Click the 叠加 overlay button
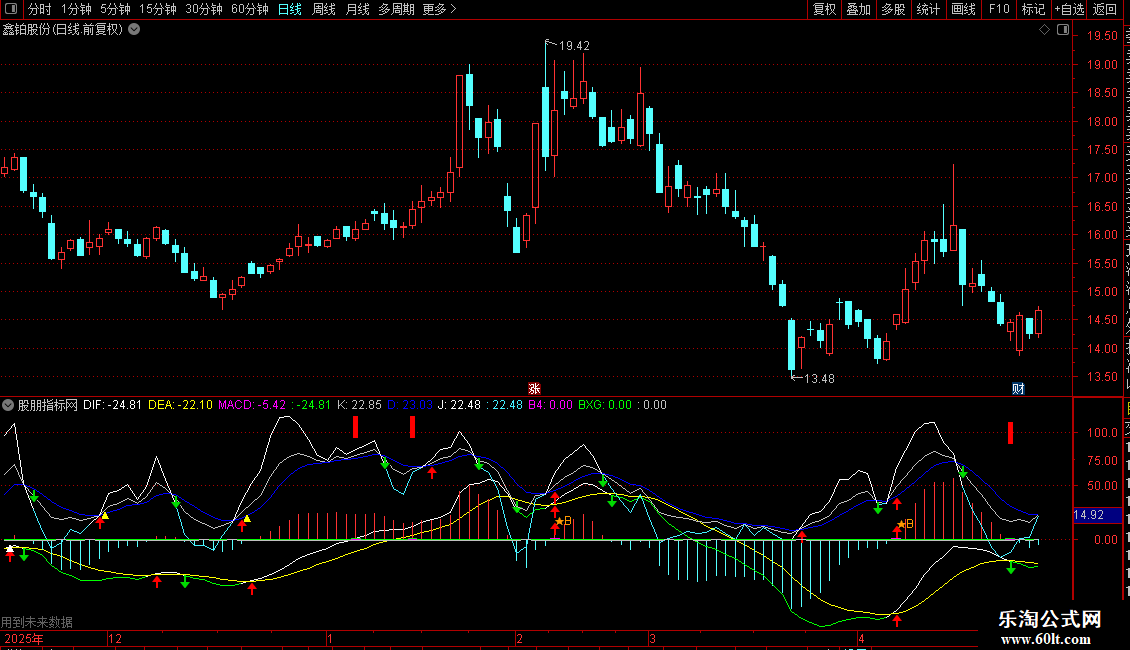Screen dimensions: 1130x650 (858, 9)
